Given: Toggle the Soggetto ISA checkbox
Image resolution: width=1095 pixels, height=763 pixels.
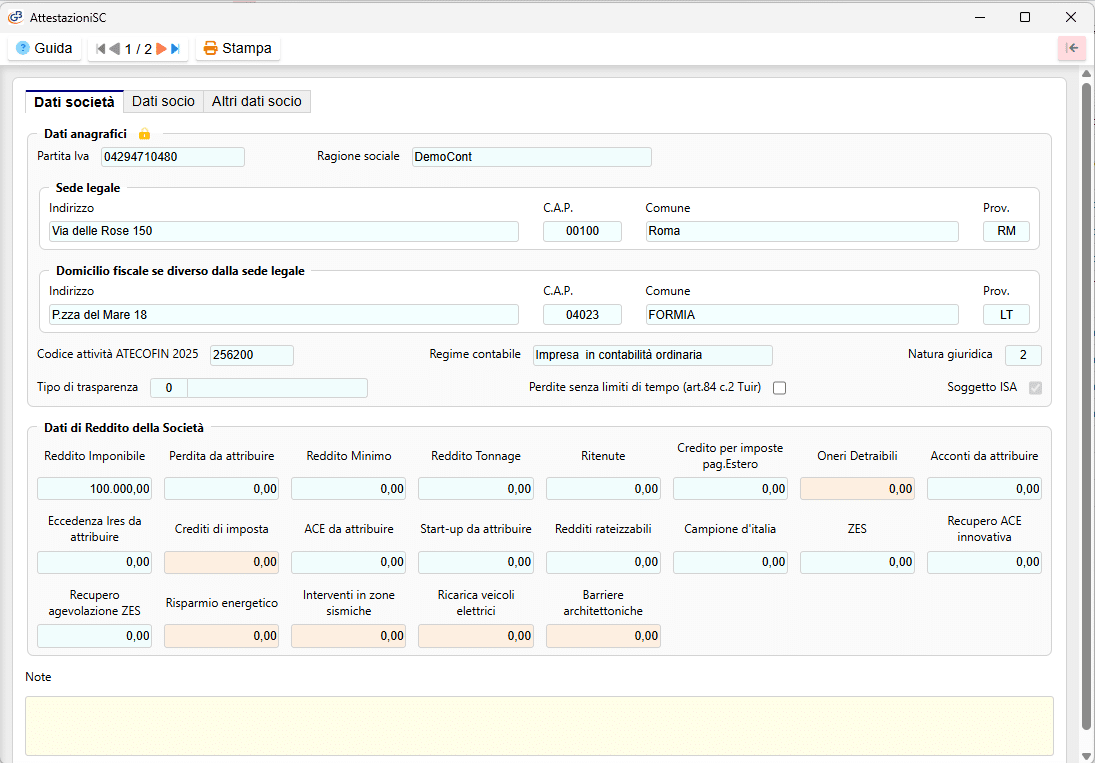Looking at the screenshot, I should (1035, 388).
